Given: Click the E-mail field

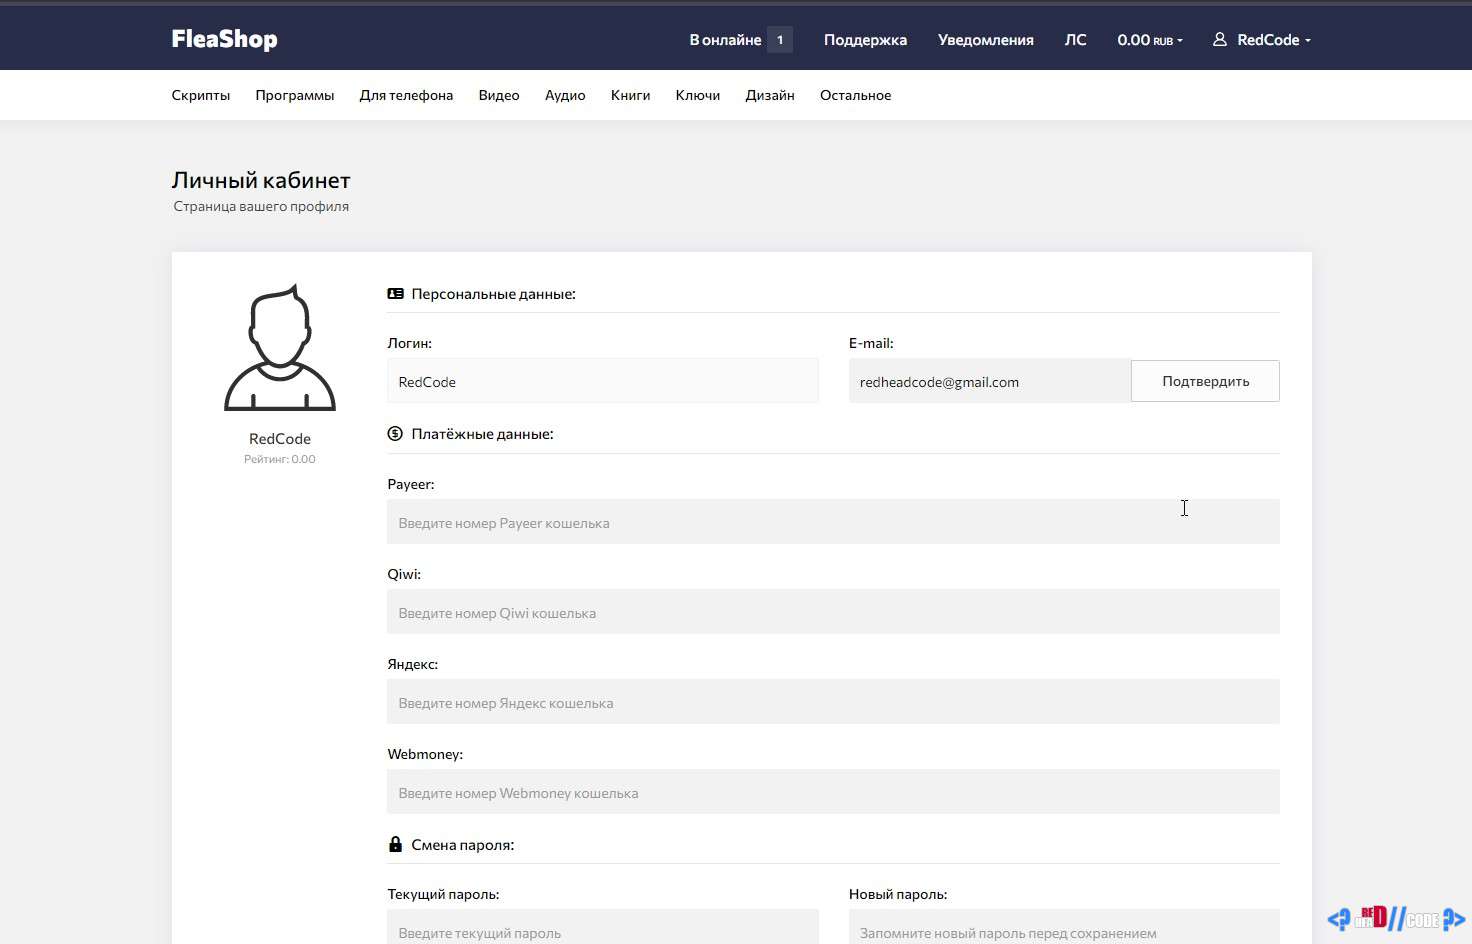Looking at the screenshot, I should (990, 381).
